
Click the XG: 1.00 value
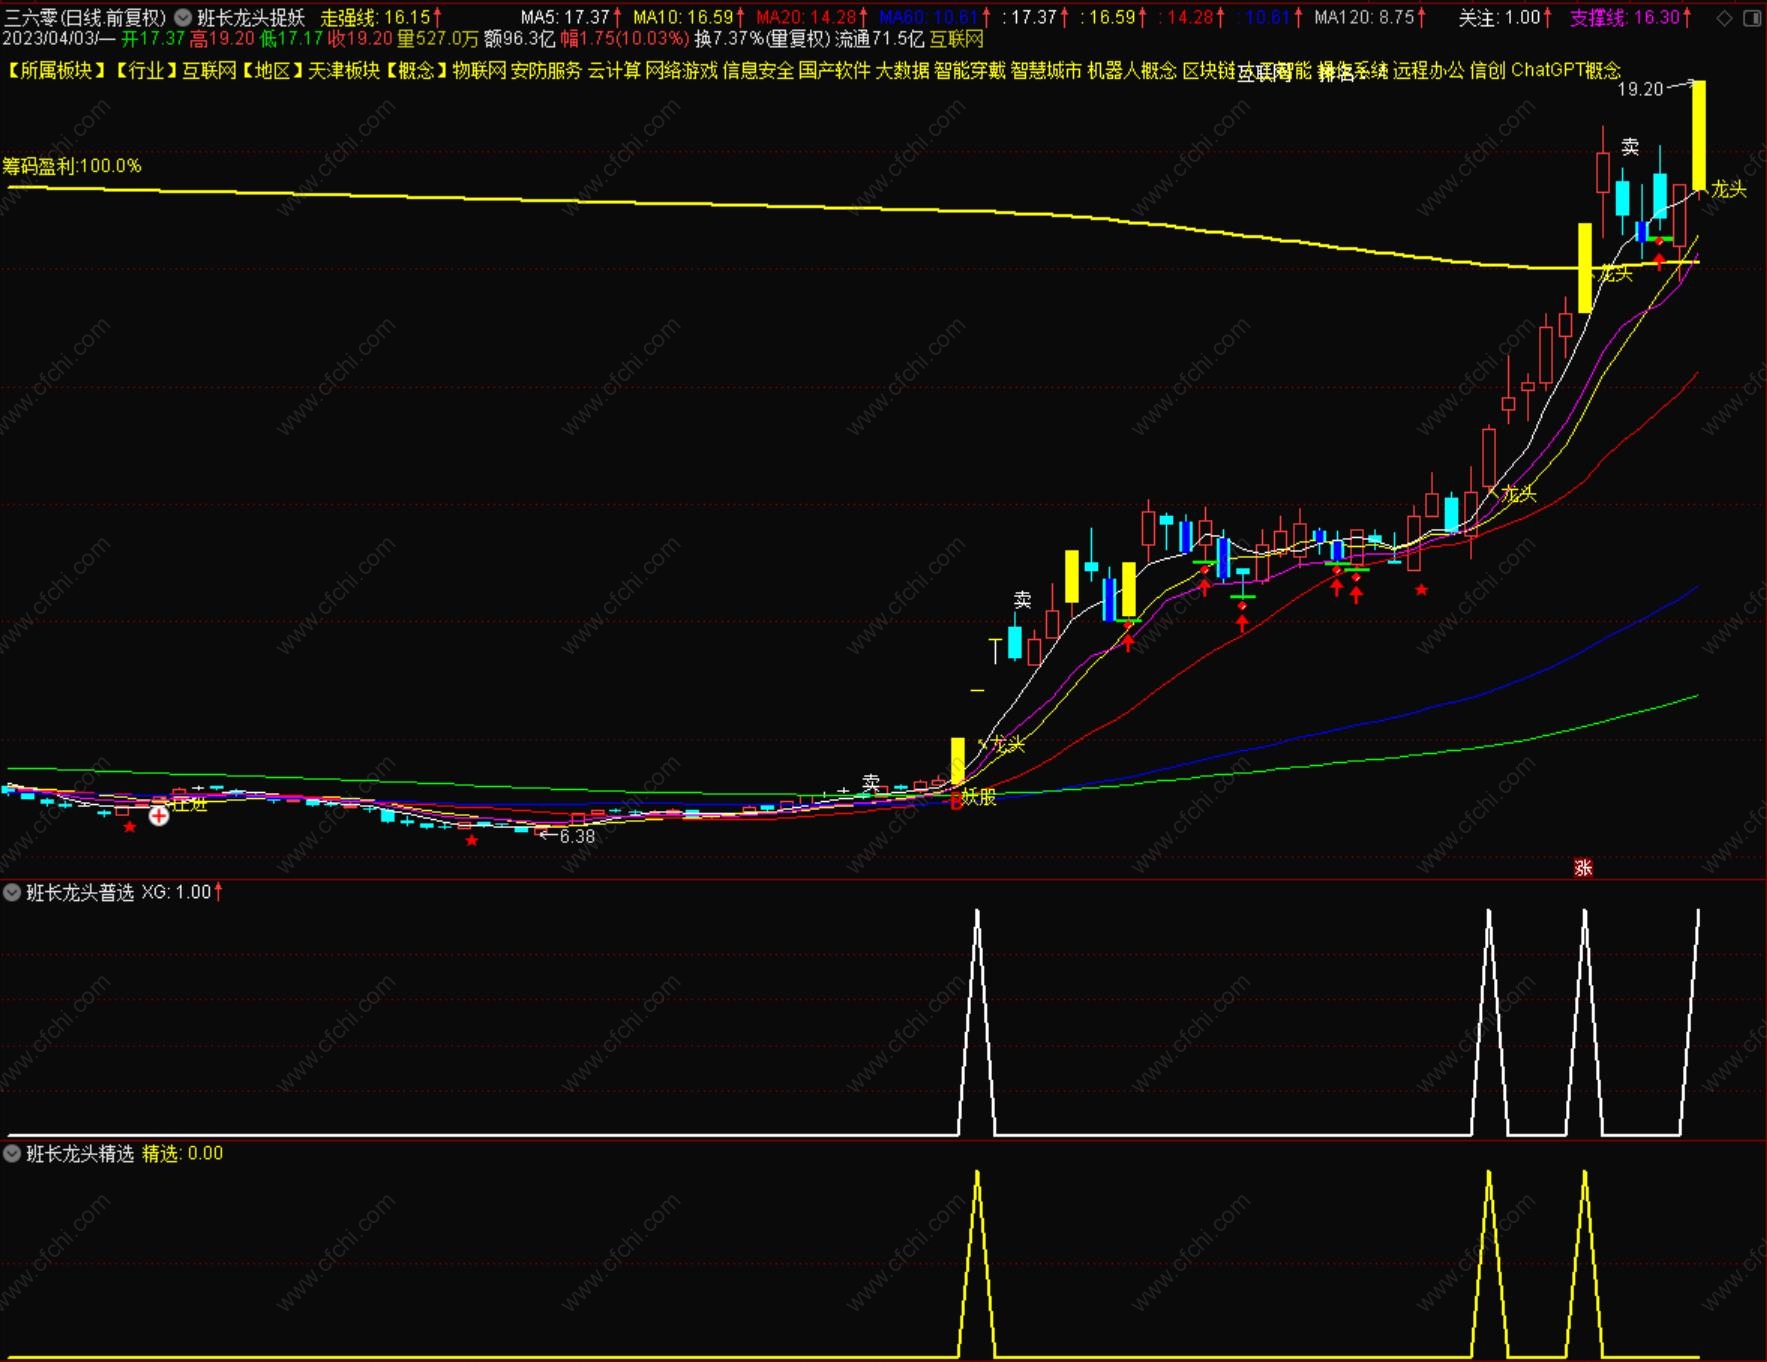[x=182, y=892]
